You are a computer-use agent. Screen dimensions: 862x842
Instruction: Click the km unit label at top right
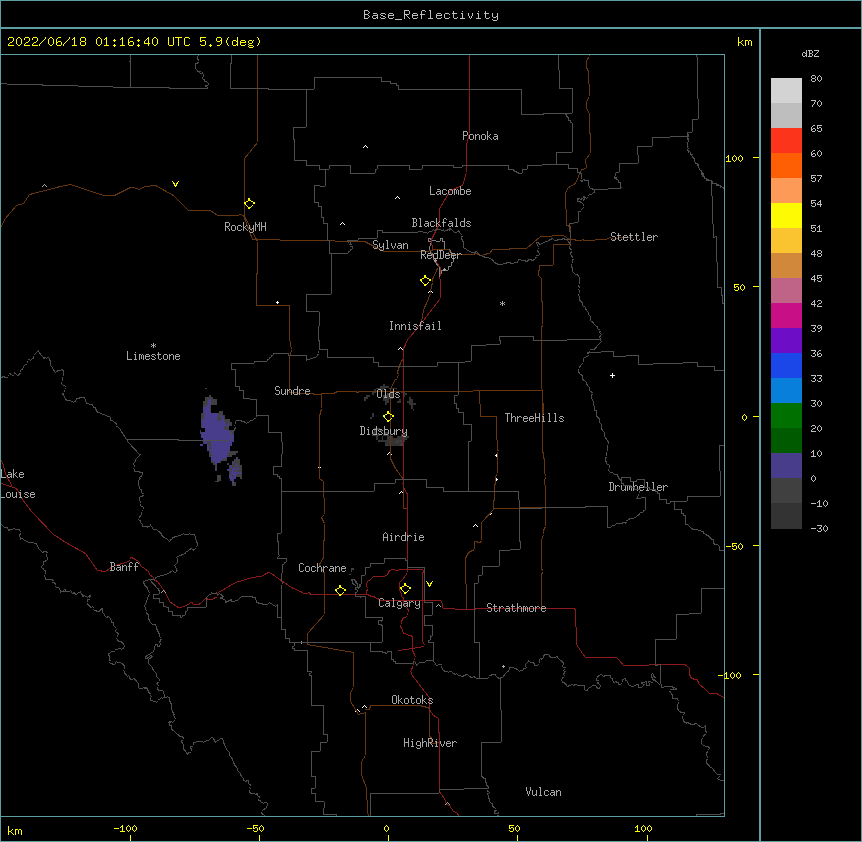tap(744, 42)
